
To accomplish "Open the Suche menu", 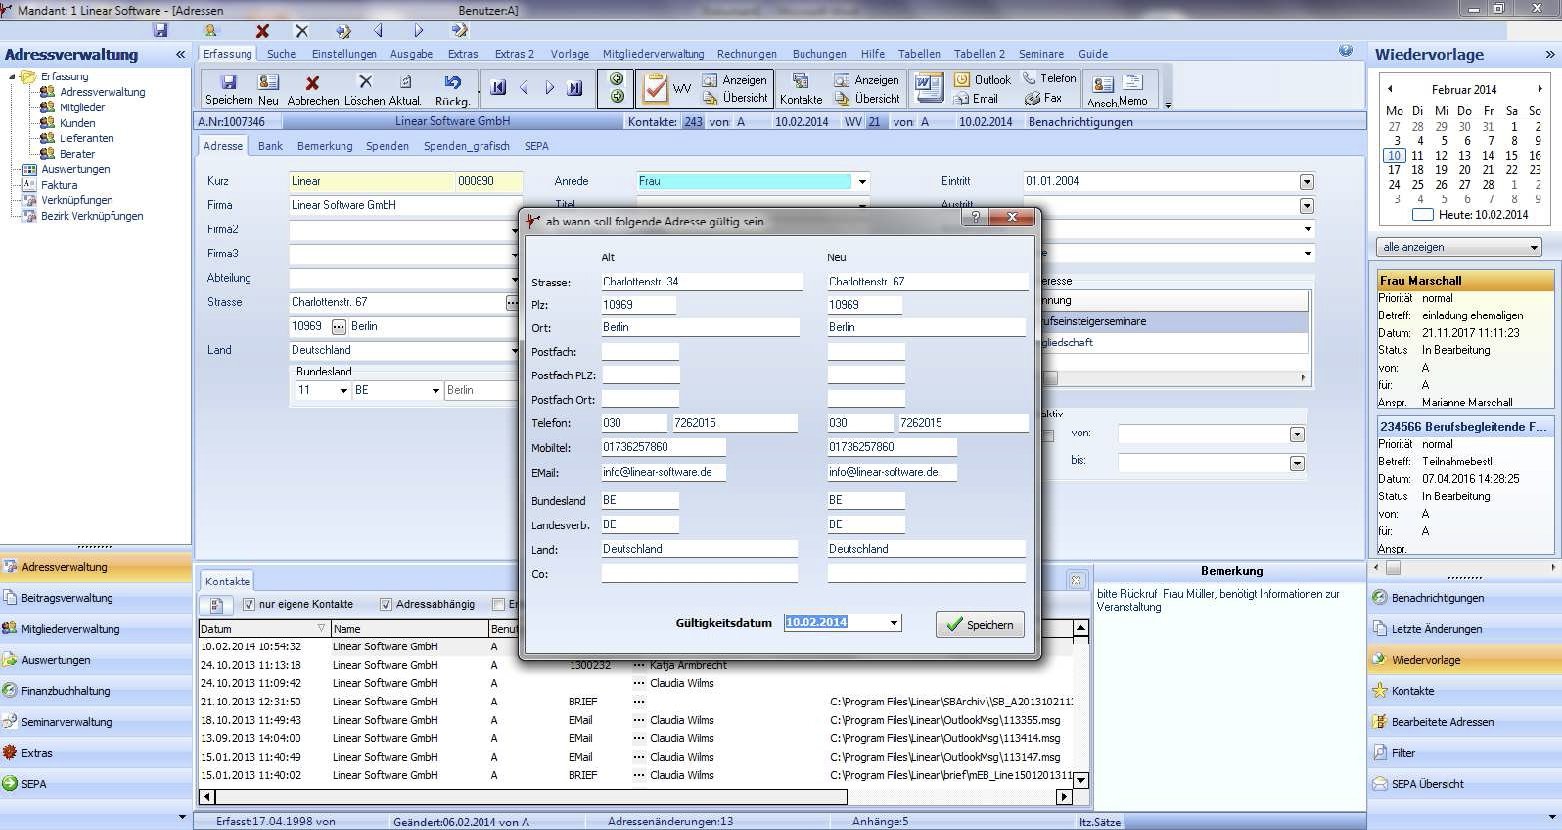I will point(281,54).
